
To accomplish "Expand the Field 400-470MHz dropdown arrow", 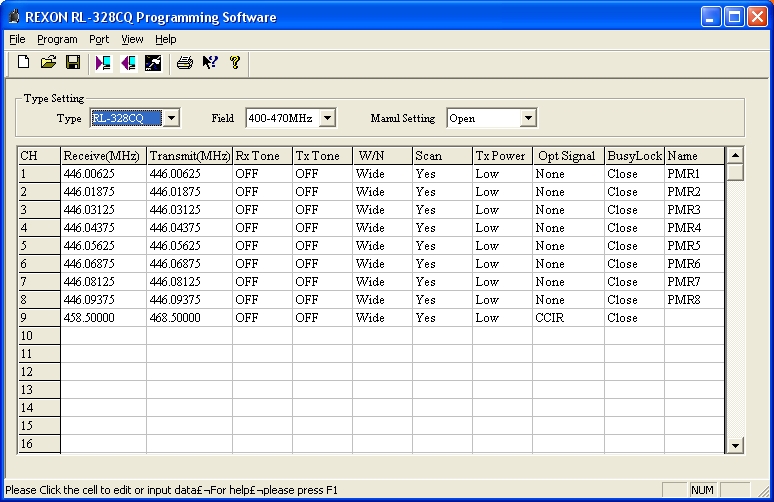I will 327,118.
